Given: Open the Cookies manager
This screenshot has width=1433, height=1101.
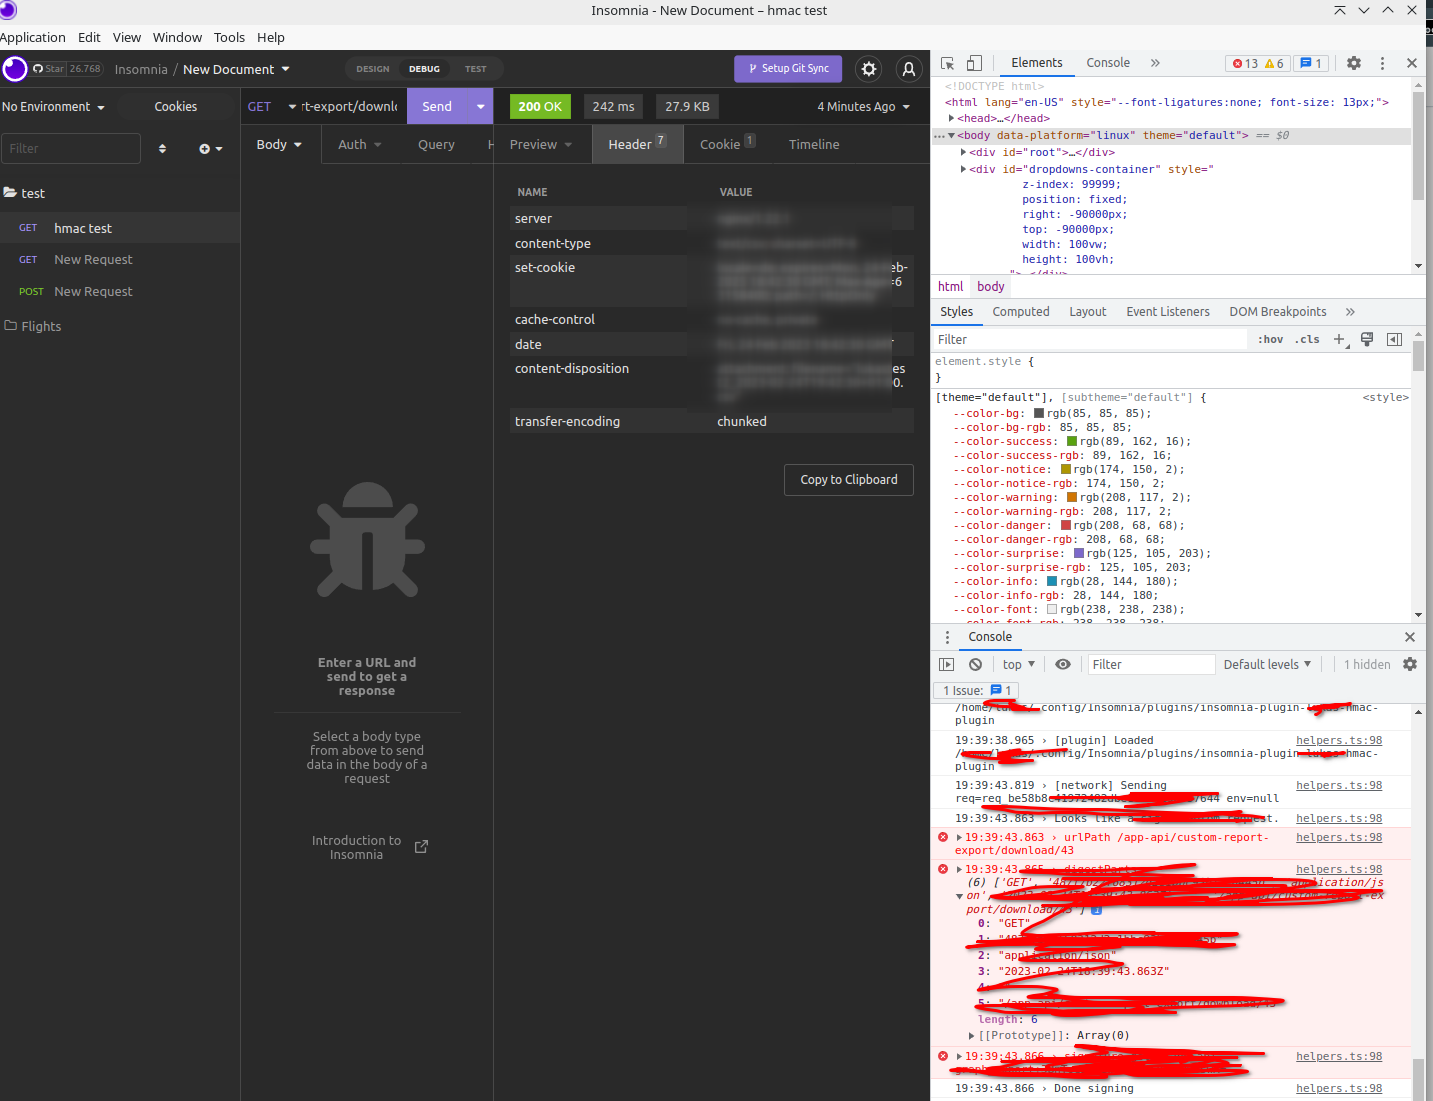Looking at the screenshot, I should (x=175, y=106).
